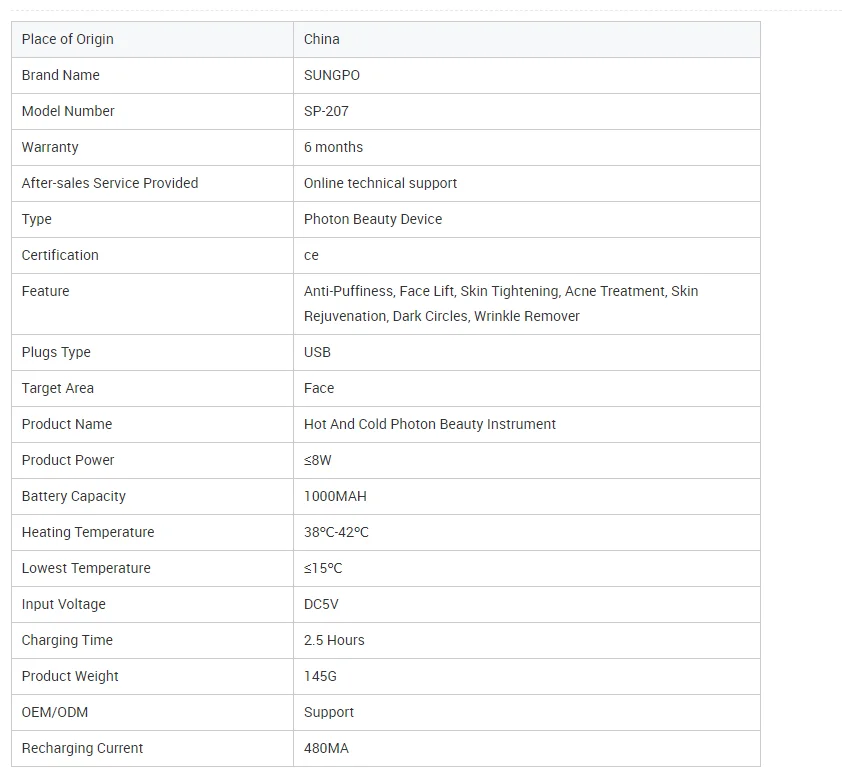
Task: Click the '6 months' warranty value
Action: tap(333, 147)
